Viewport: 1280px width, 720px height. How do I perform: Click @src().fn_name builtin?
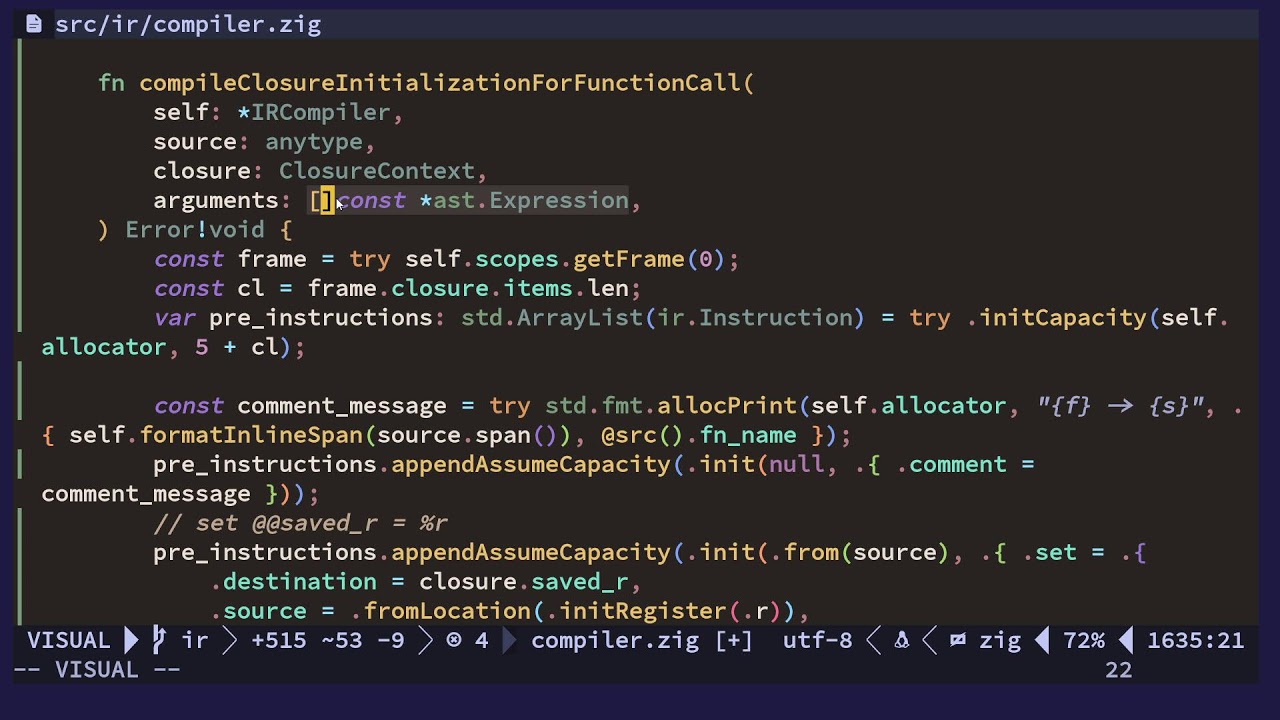pyautogui.click(x=698, y=435)
